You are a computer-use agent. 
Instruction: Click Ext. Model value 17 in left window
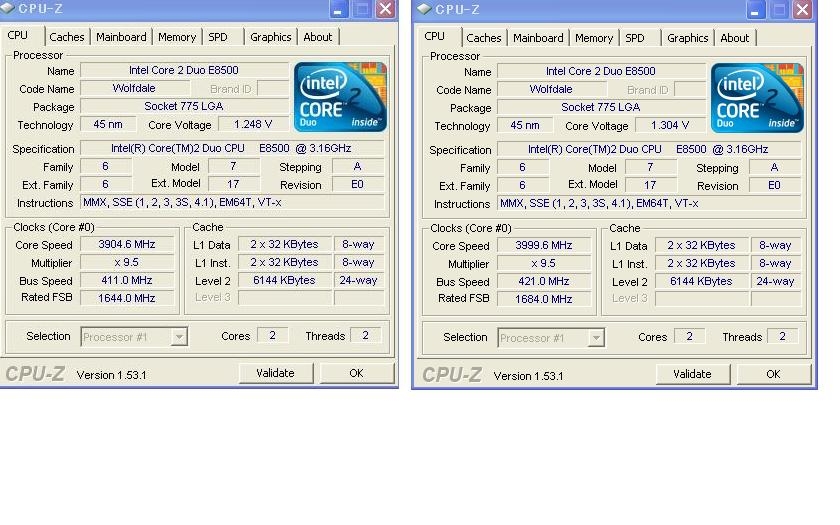(233, 184)
